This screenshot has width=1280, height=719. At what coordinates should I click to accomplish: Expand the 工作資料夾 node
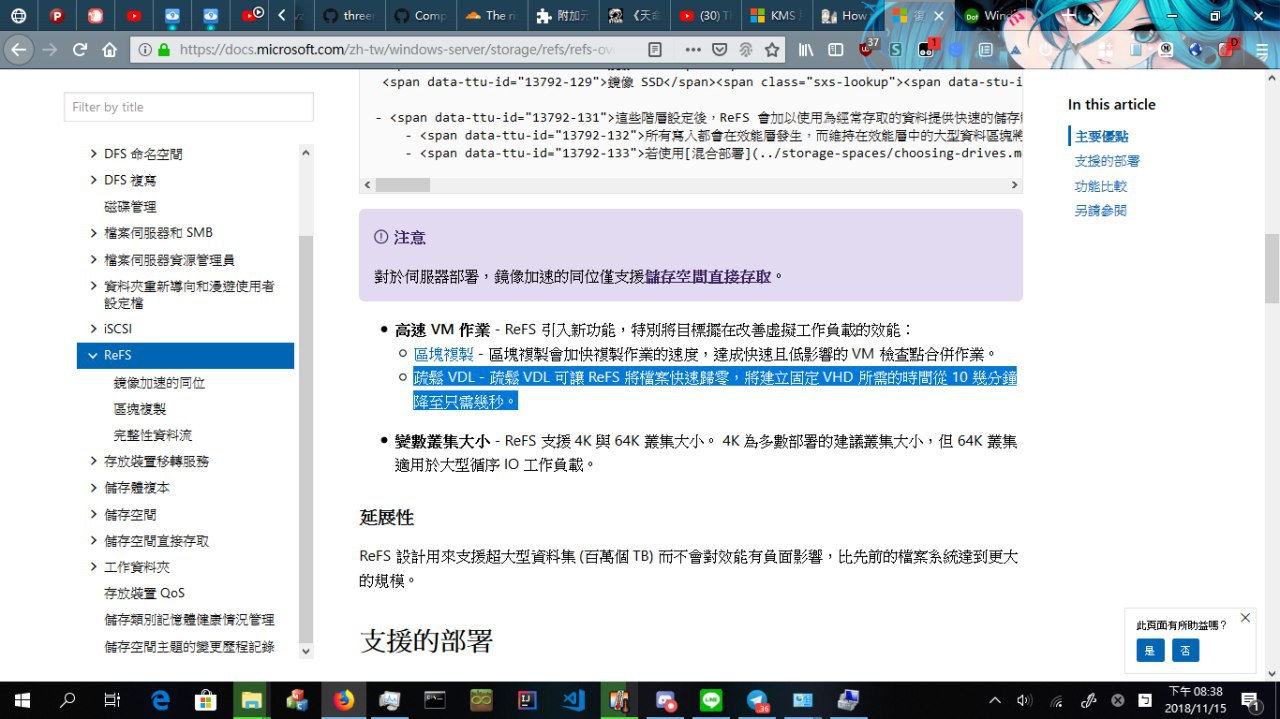tap(93, 567)
